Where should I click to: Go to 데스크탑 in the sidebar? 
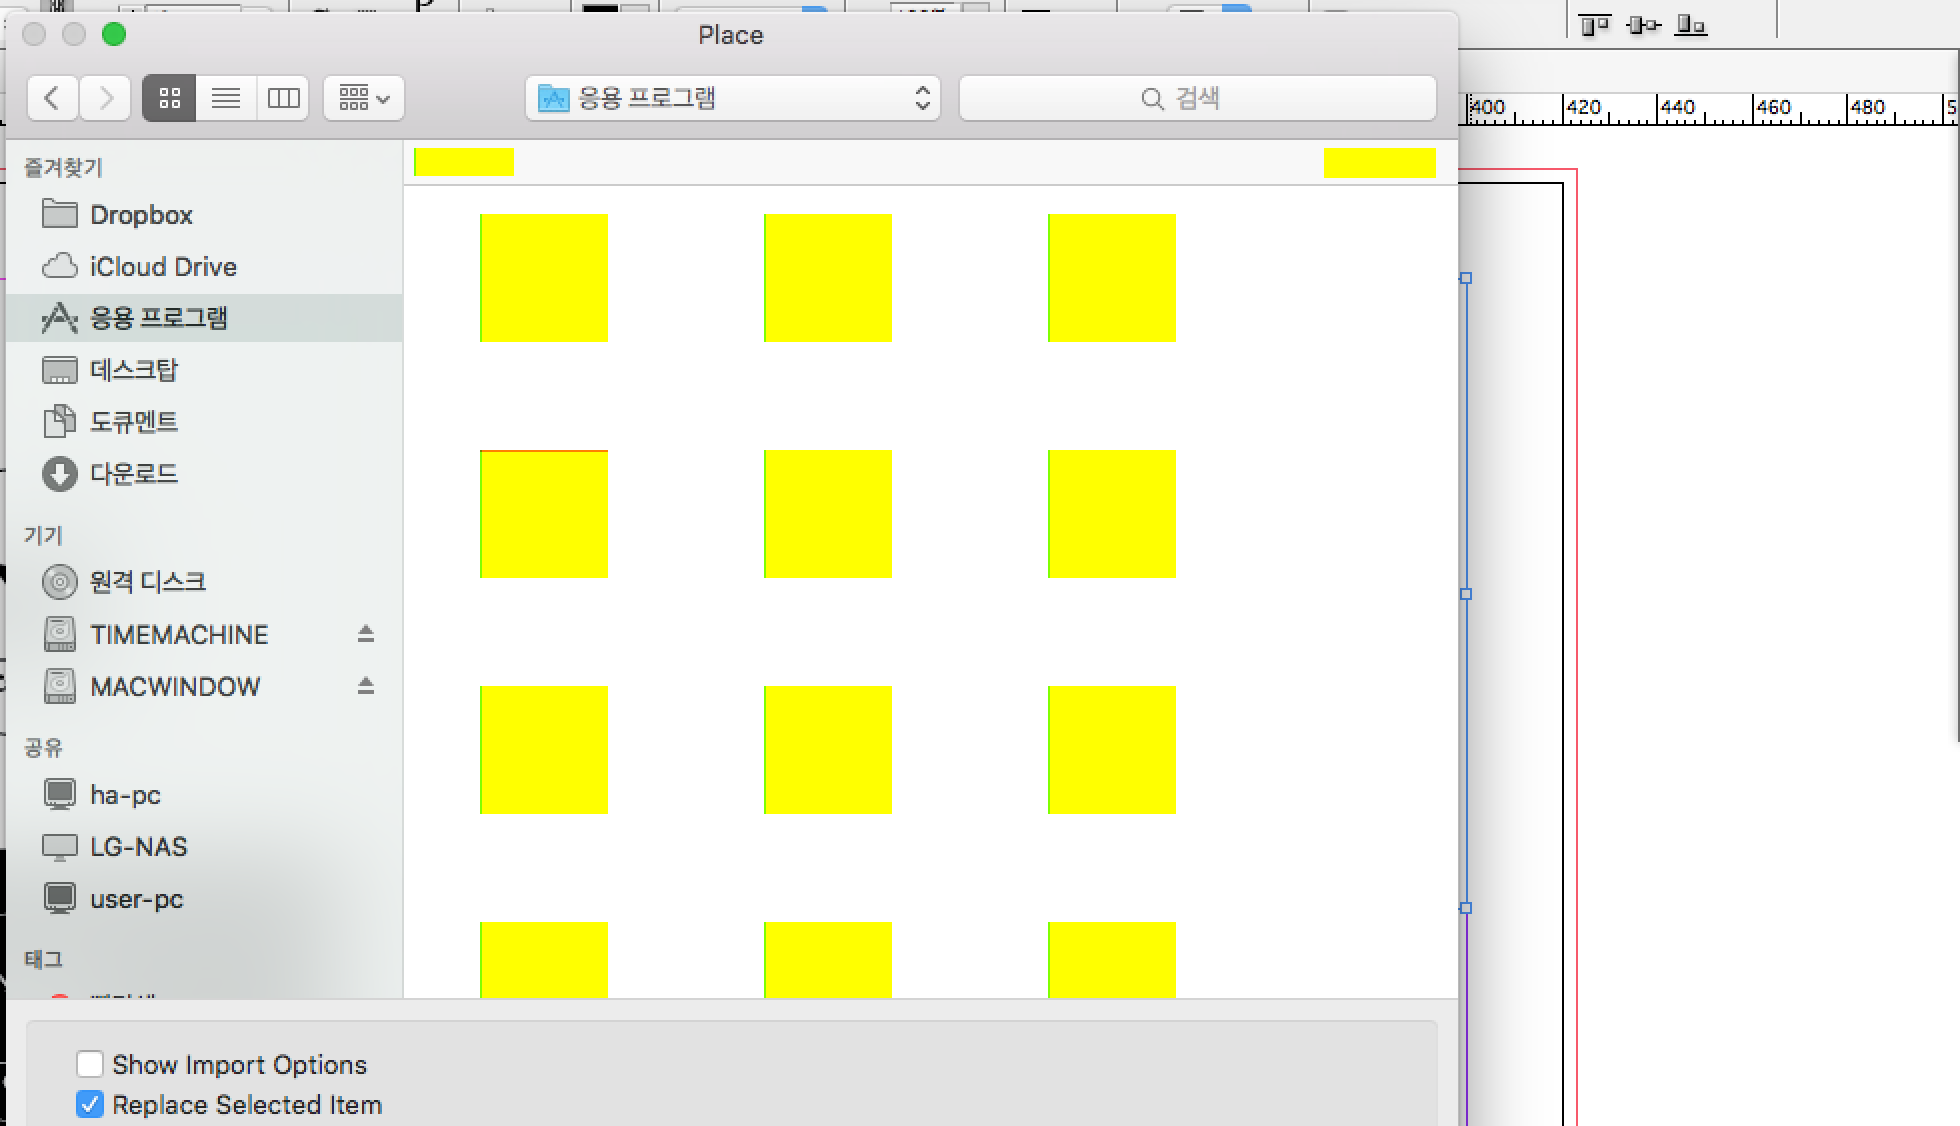point(133,370)
